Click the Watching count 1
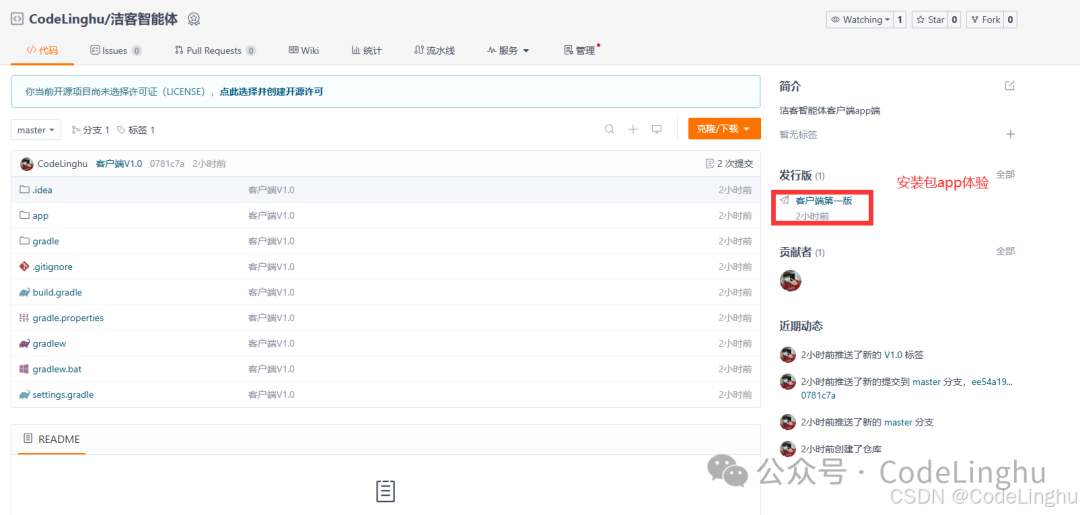This screenshot has width=1080, height=515. [x=900, y=20]
